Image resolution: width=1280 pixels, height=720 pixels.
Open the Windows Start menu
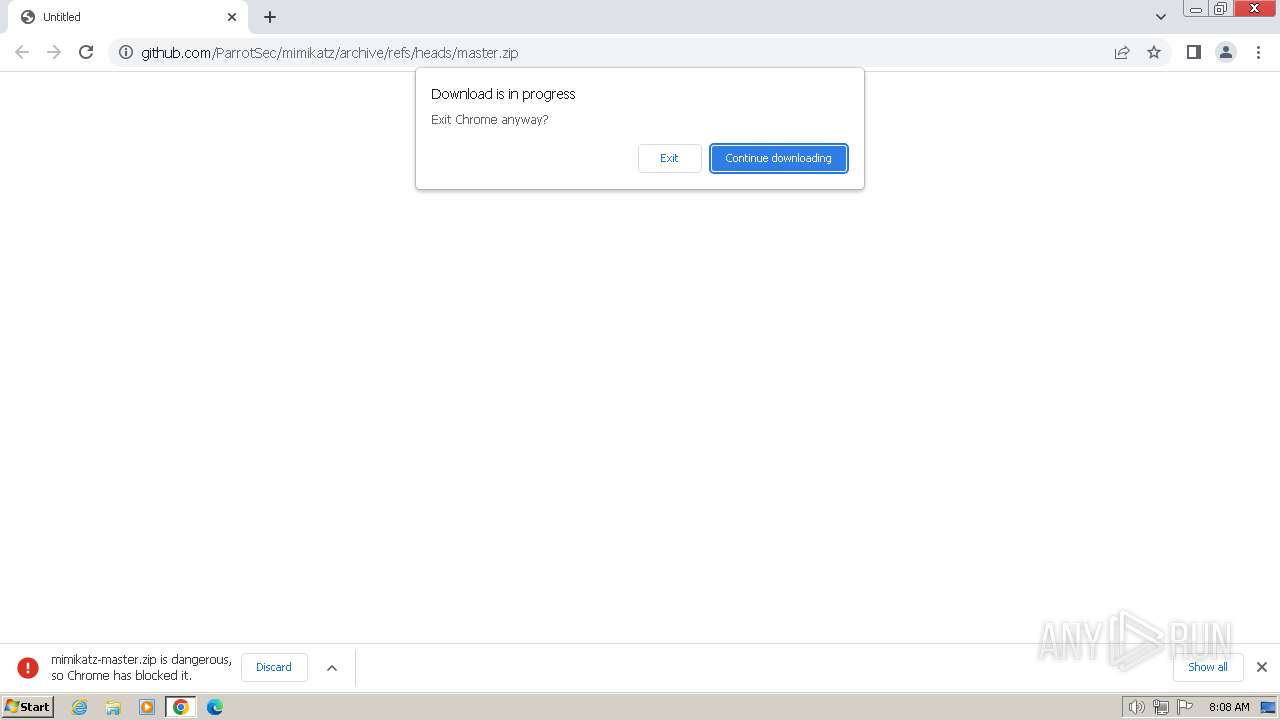28,707
